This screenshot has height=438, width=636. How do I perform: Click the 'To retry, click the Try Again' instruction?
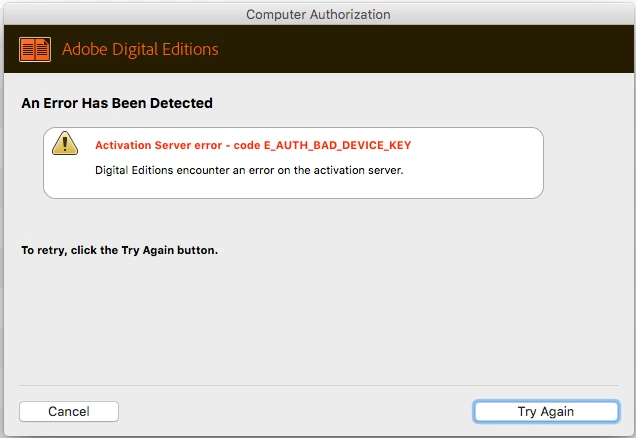tap(120, 250)
